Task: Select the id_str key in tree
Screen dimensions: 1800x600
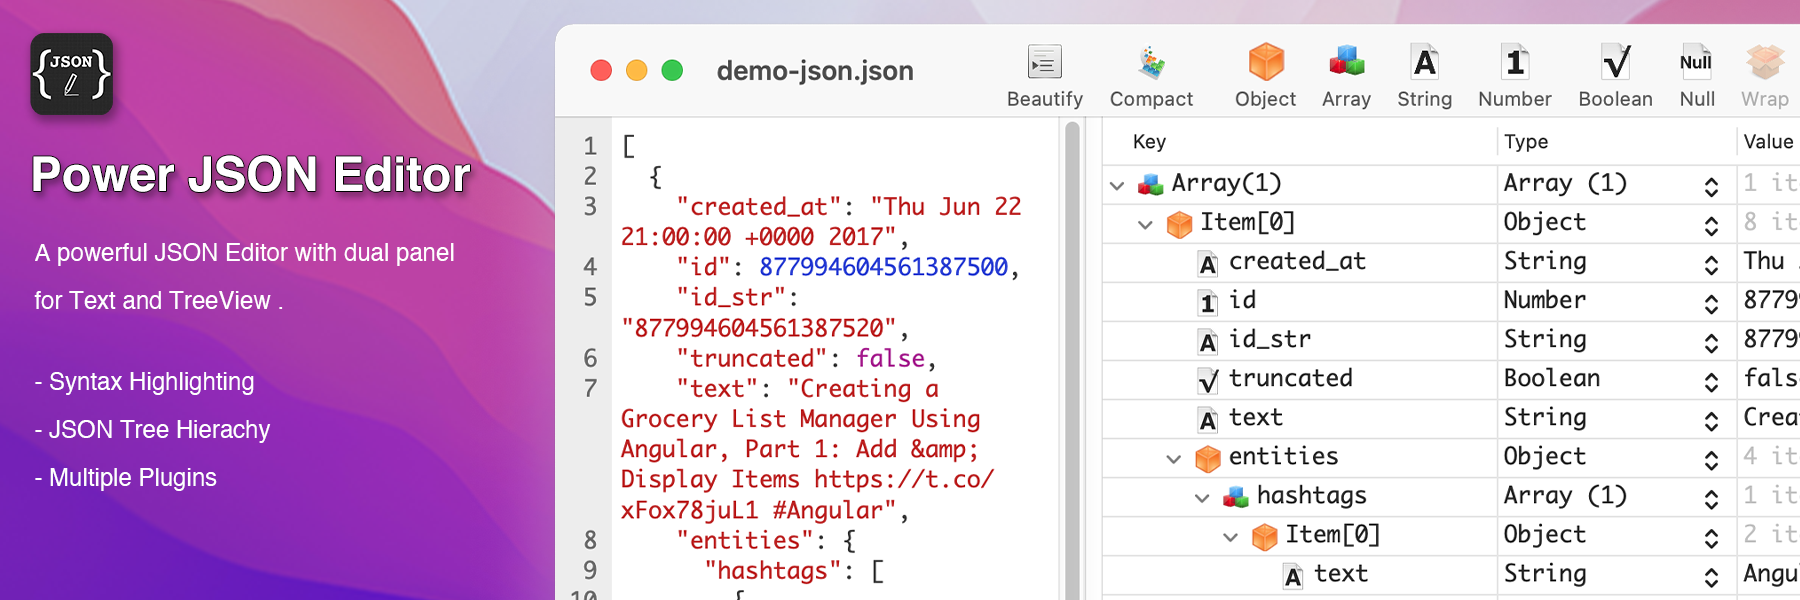Action: tap(1269, 339)
